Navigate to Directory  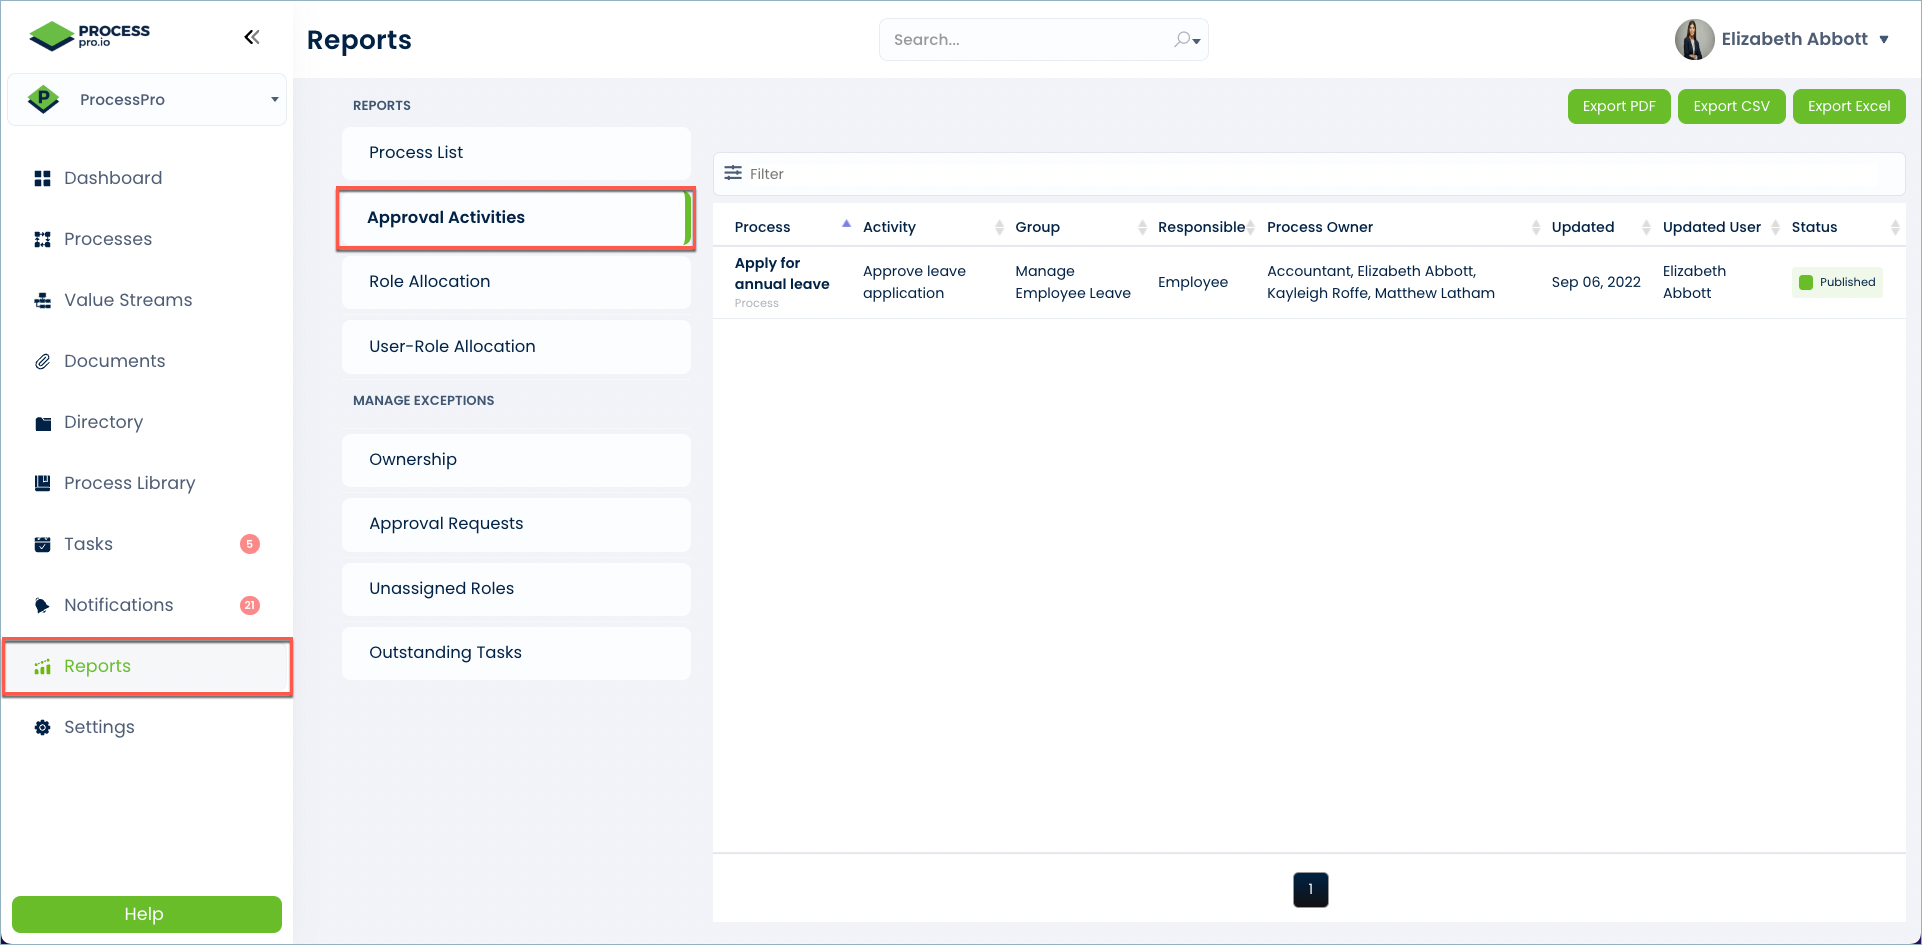104,422
